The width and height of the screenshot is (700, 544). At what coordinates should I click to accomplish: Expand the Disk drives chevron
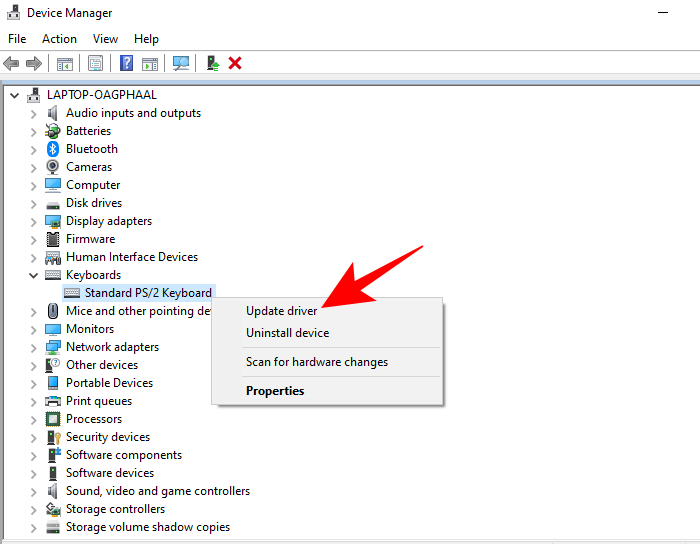click(x=33, y=204)
